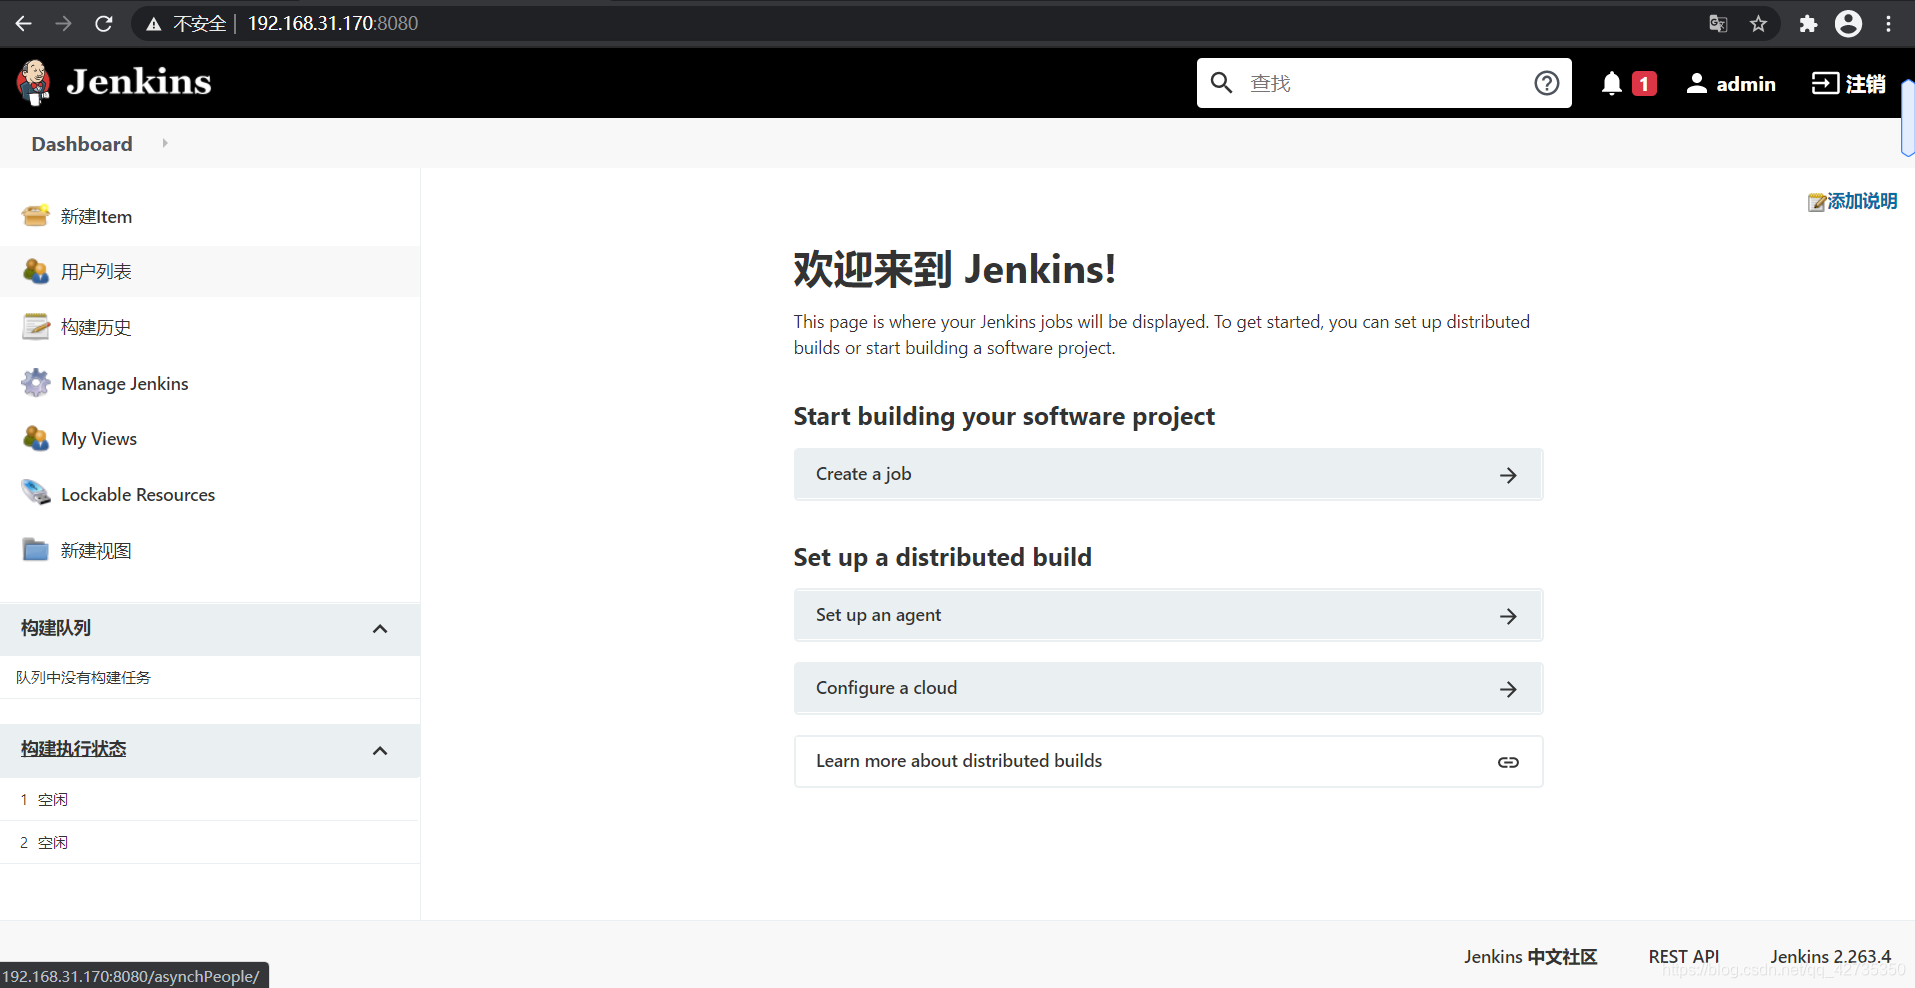Viewport: 1915px width, 988px height.
Task: Open the 构建执行状态 heading link
Action: 74,749
